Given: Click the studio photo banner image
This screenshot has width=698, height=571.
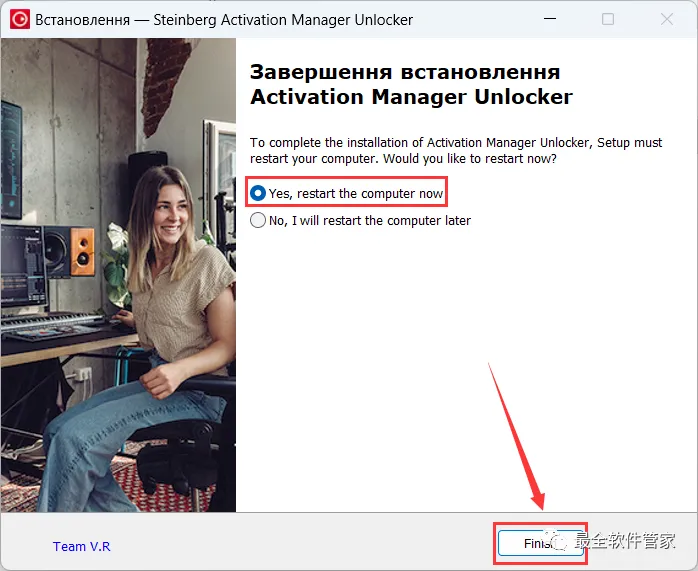Looking at the screenshot, I should click(118, 275).
